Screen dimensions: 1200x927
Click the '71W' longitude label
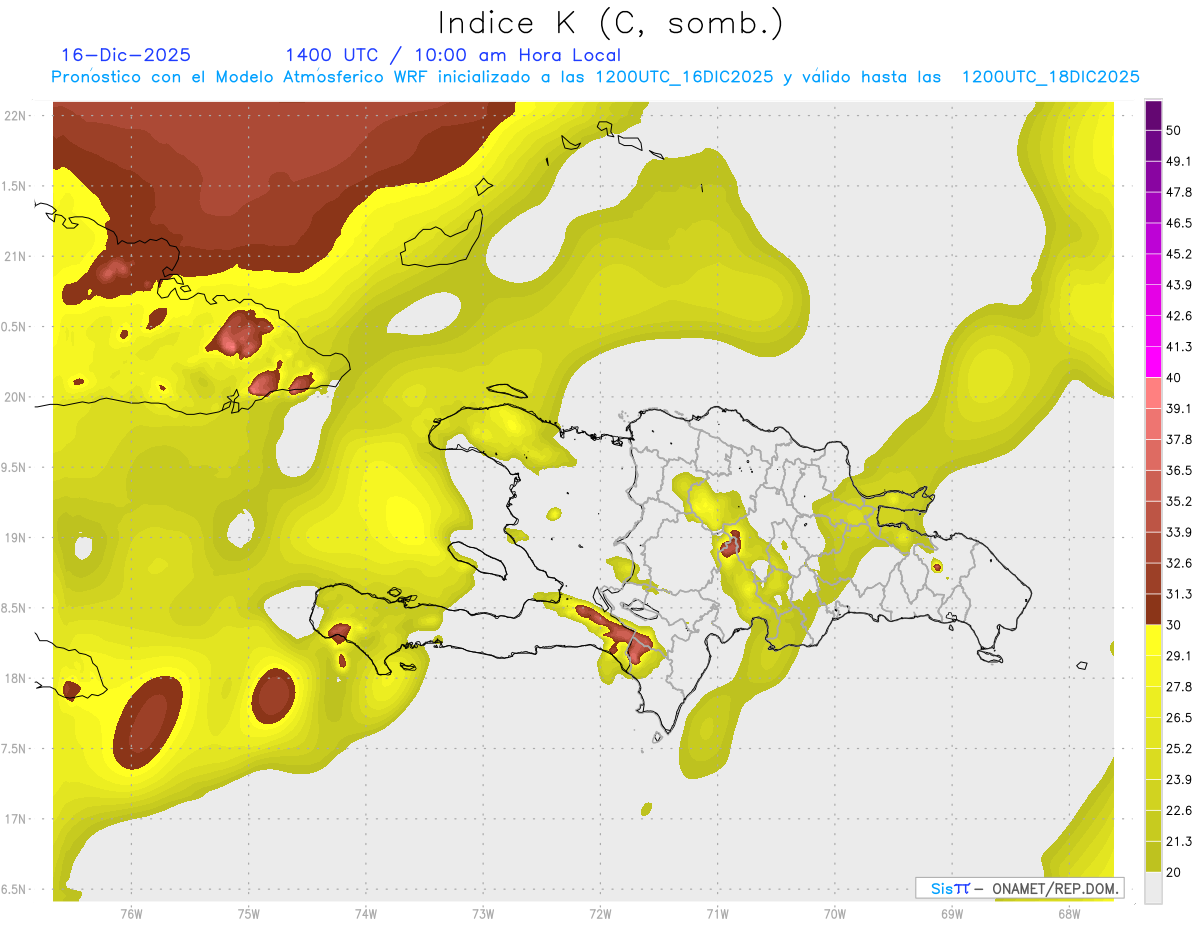tap(717, 914)
